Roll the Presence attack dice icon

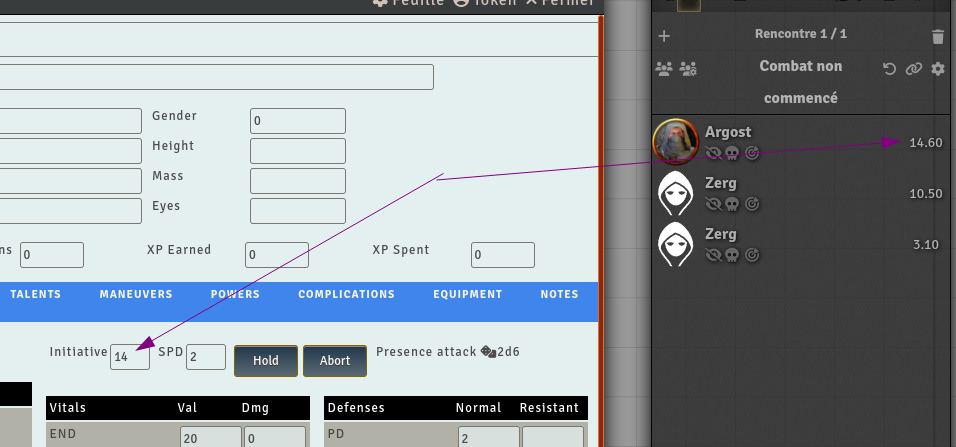pos(488,352)
